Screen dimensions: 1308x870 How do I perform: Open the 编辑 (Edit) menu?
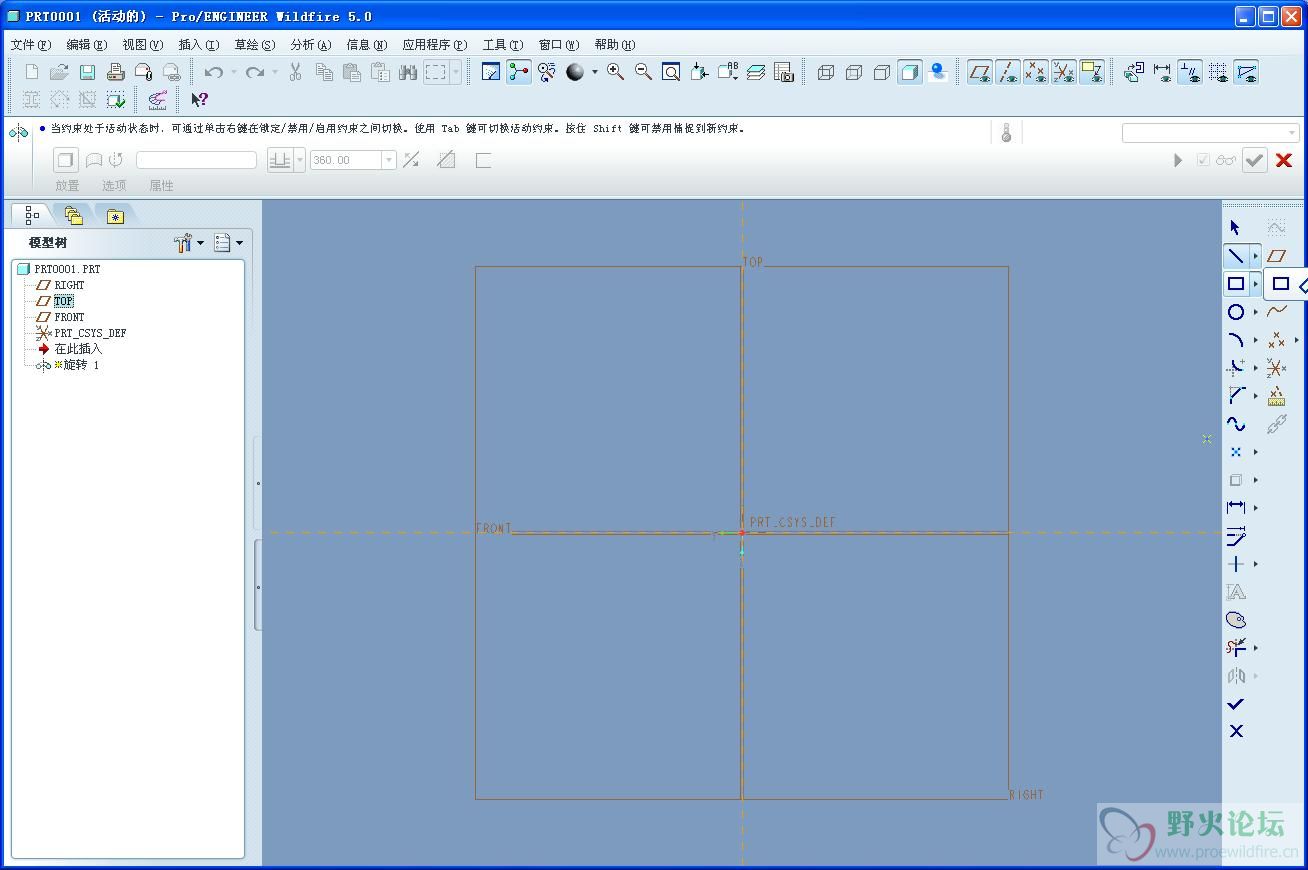point(86,44)
